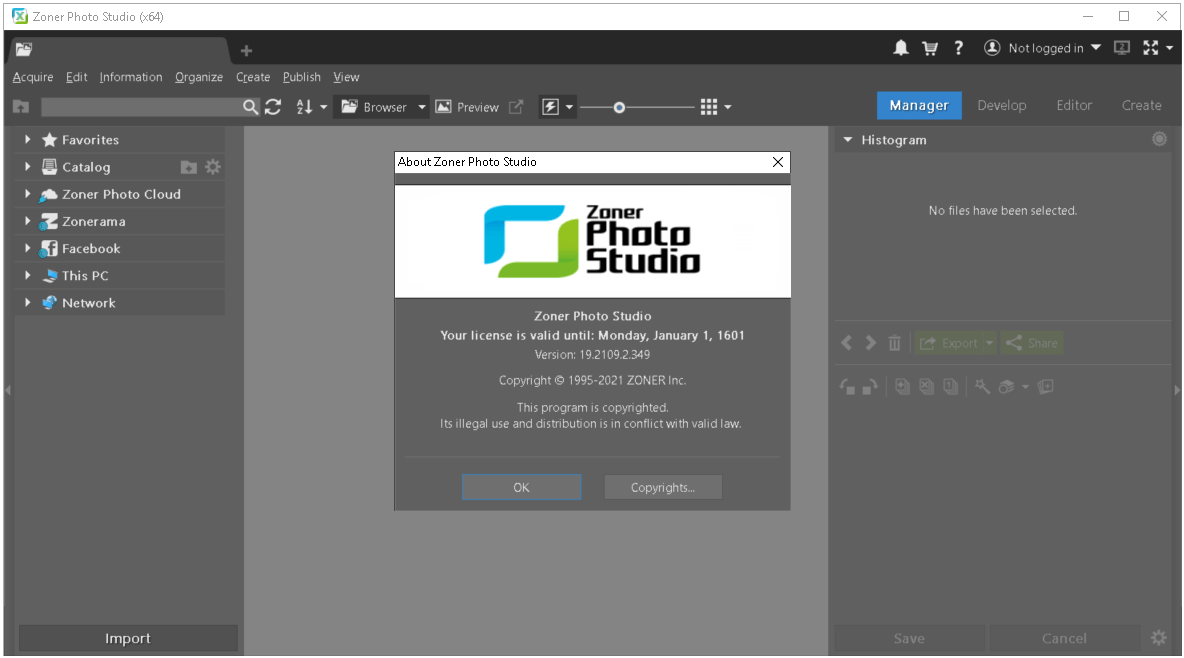Image resolution: width=1184 pixels, height=658 pixels.
Task: Expand the Favorites tree node
Action: [x=28, y=139]
